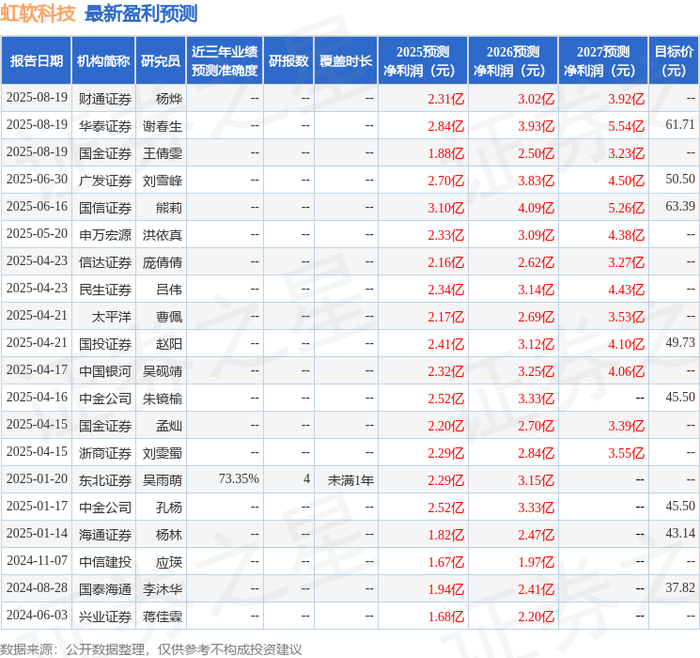Click report date 2025-04-17
700x658 pixels.
pos(37,370)
